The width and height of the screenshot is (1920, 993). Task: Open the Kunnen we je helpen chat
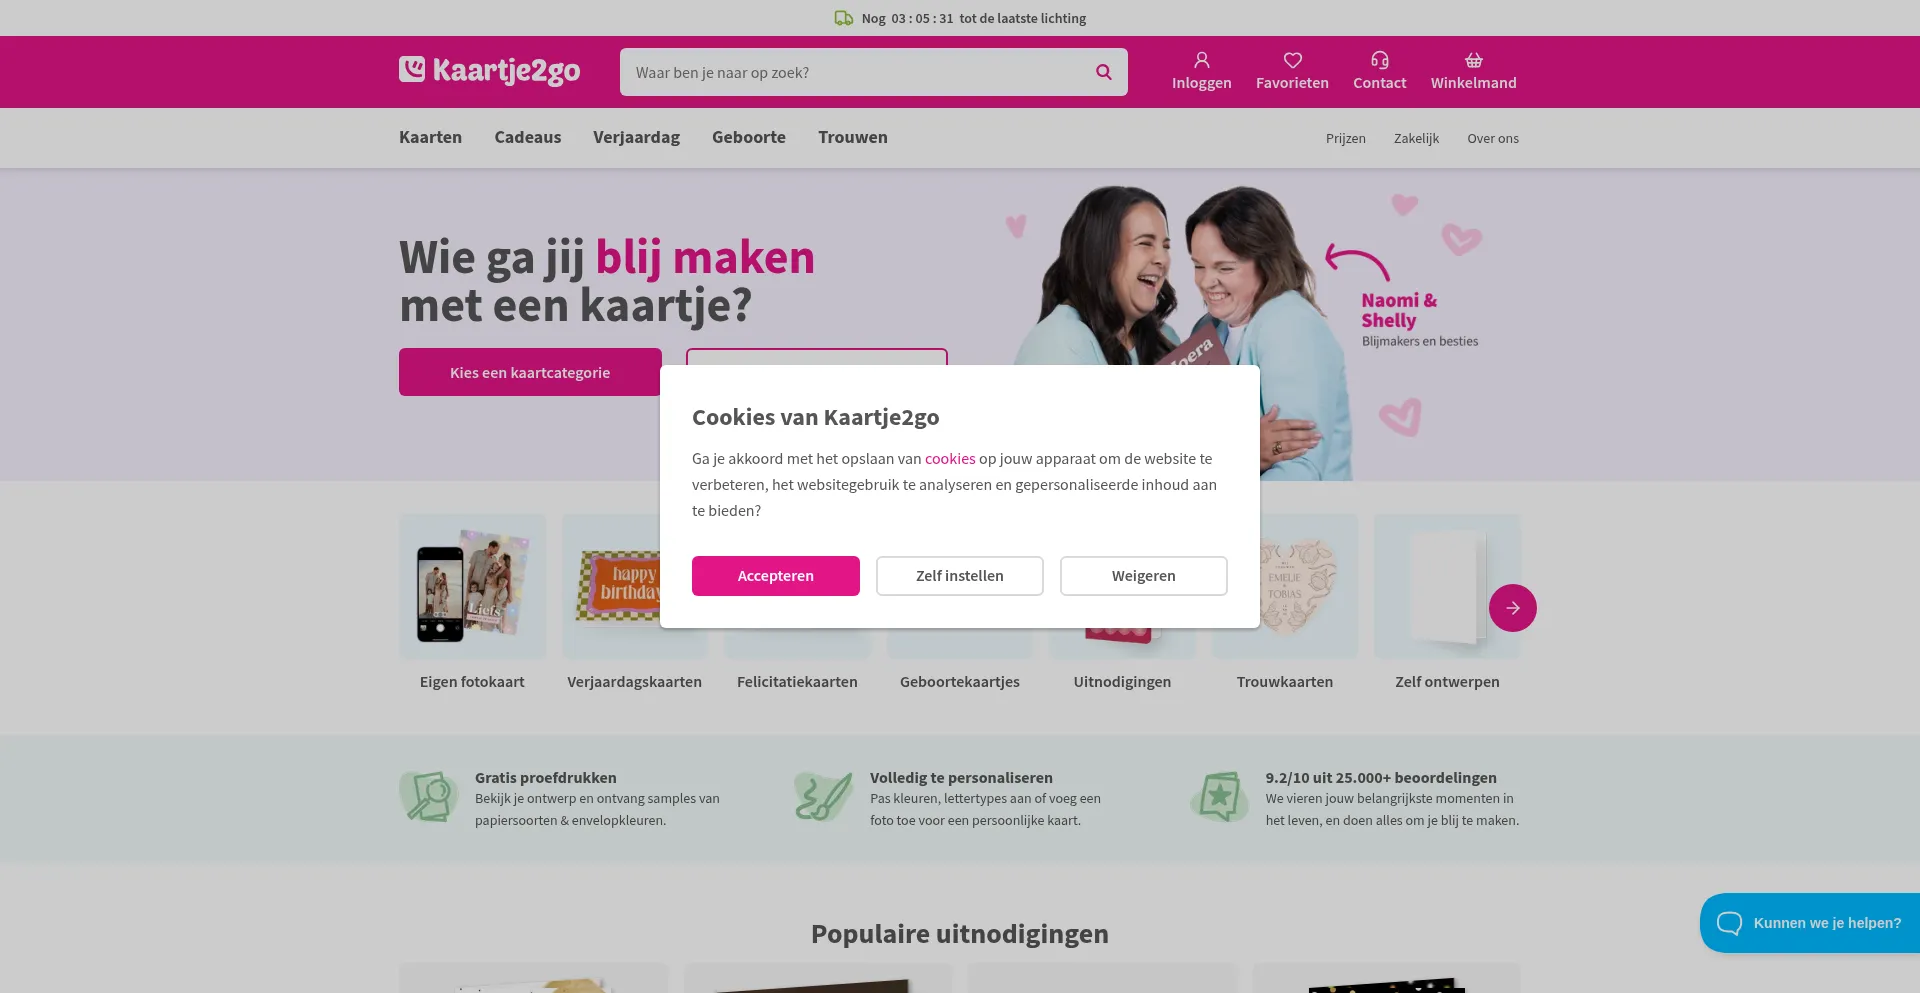coord(1809,923)
